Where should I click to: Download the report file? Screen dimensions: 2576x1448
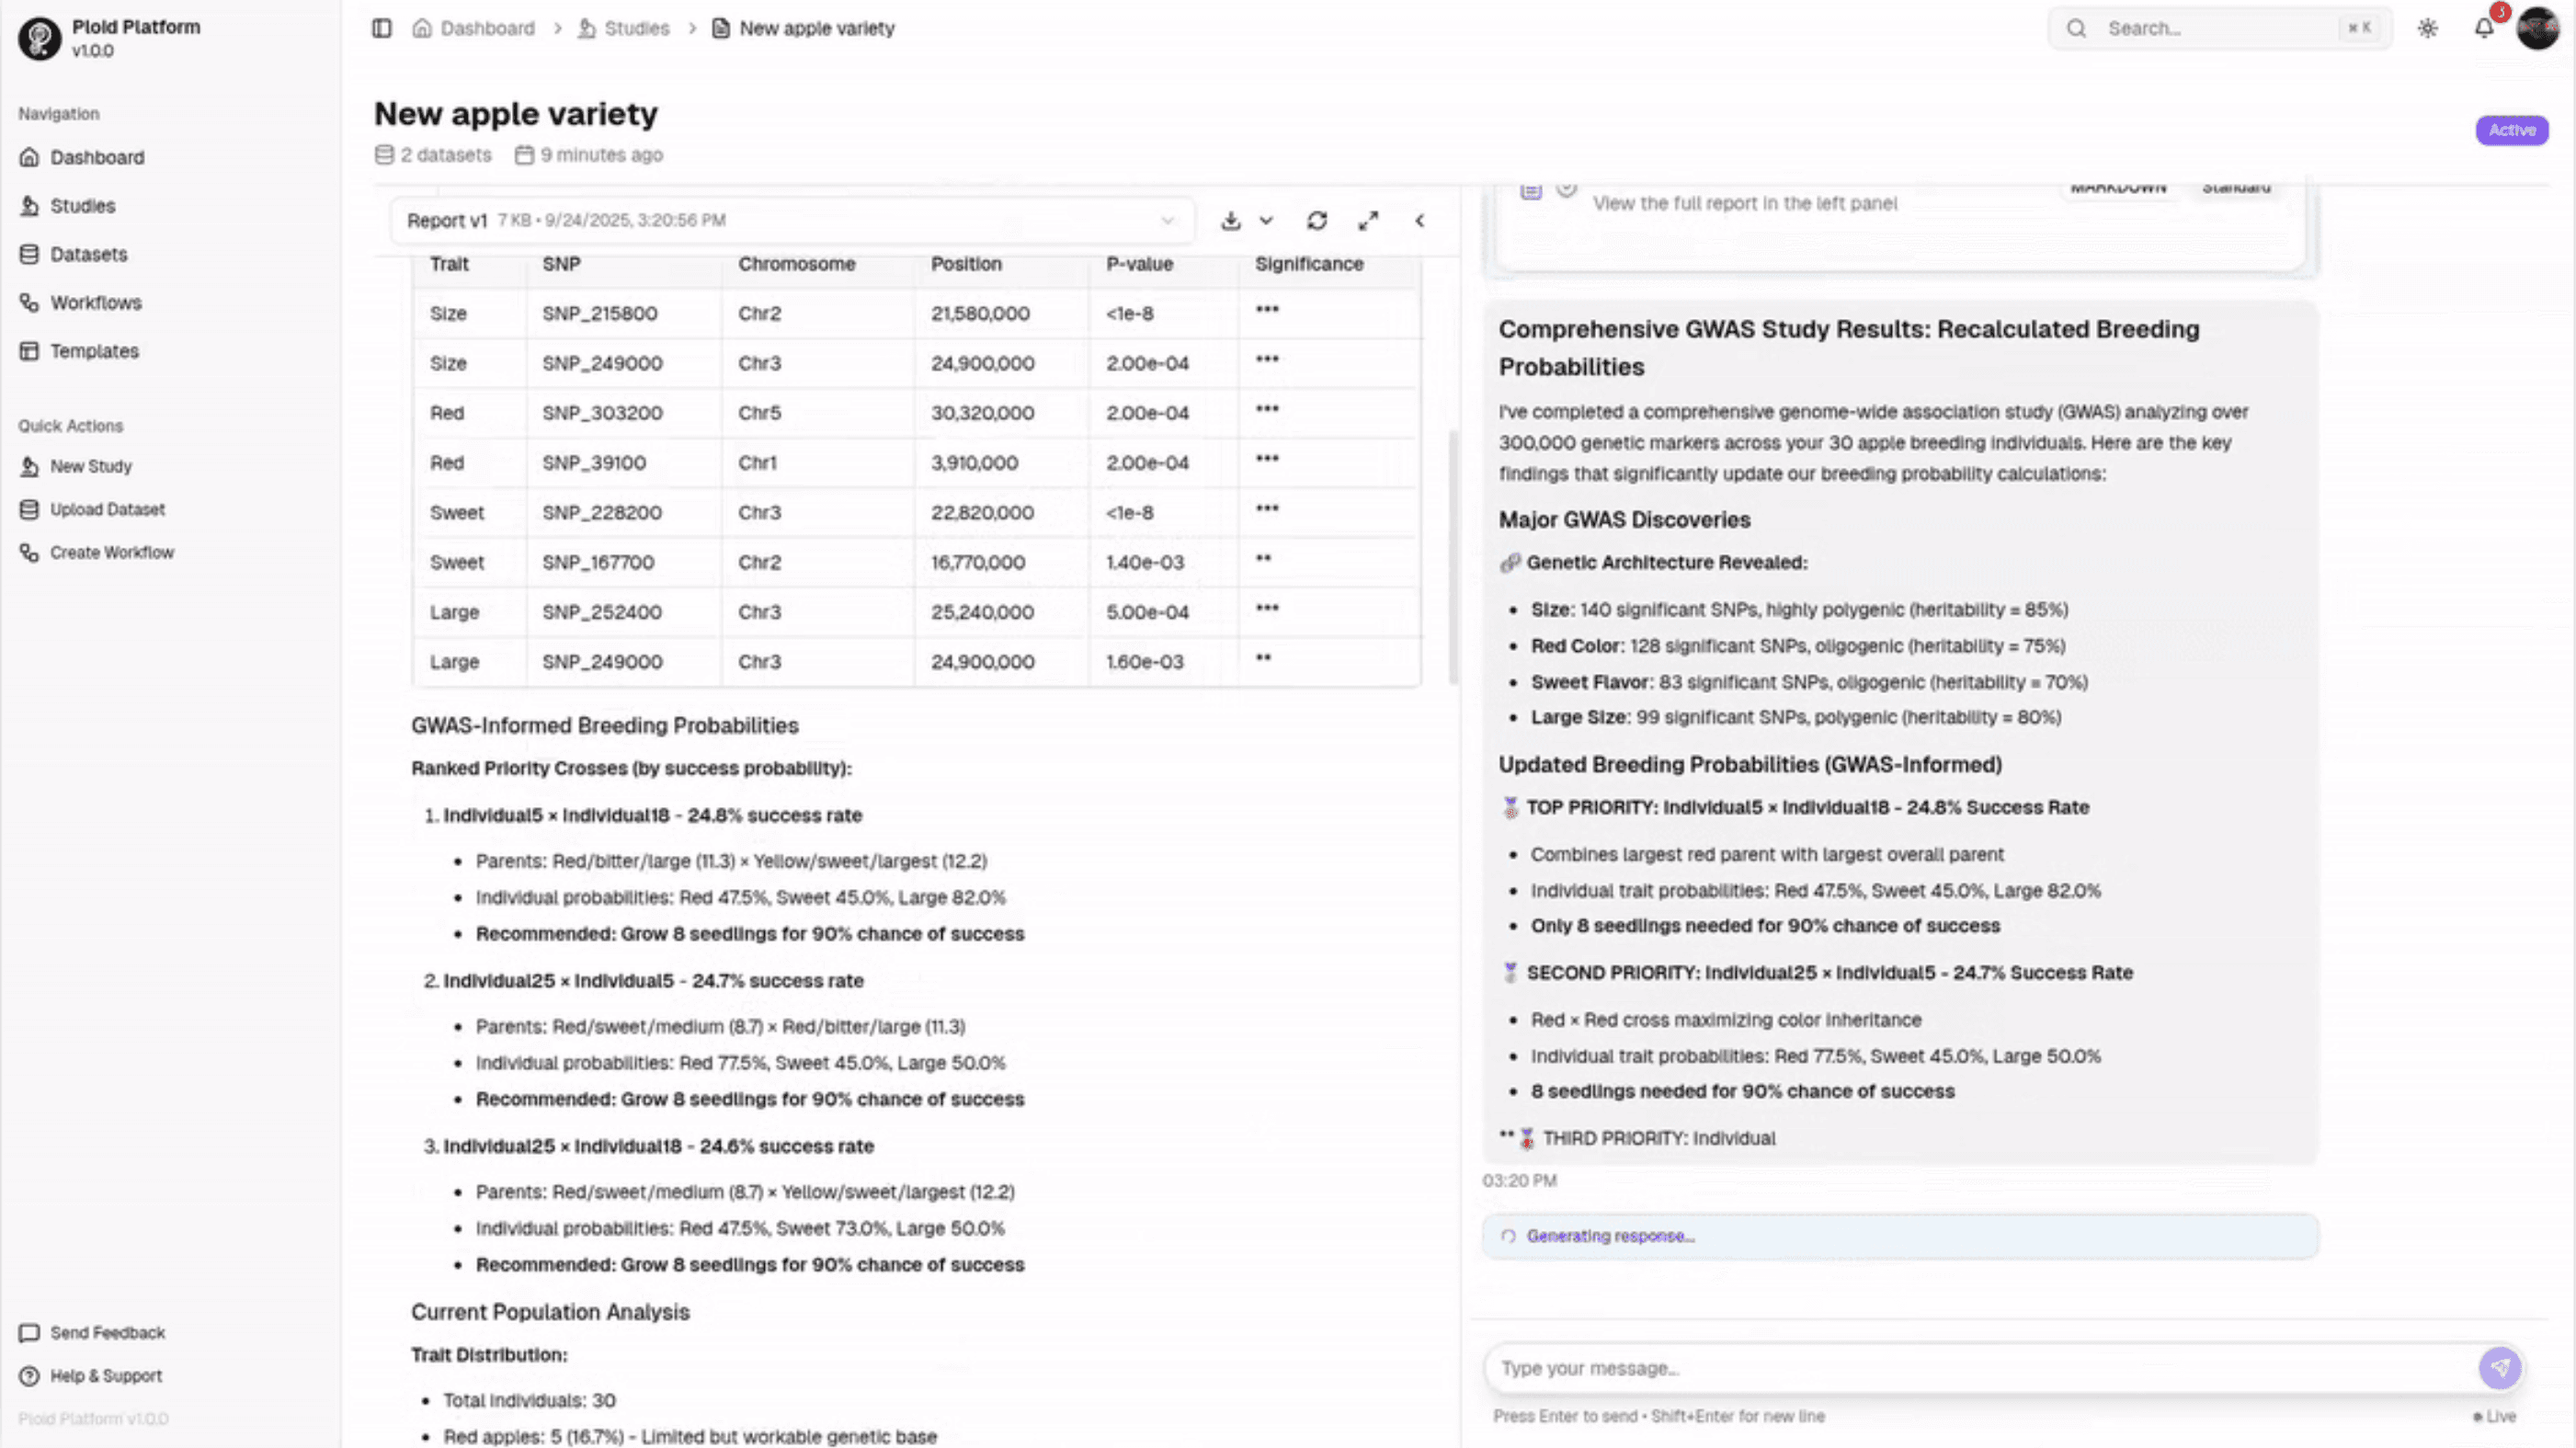click(x=1230, y=221)
